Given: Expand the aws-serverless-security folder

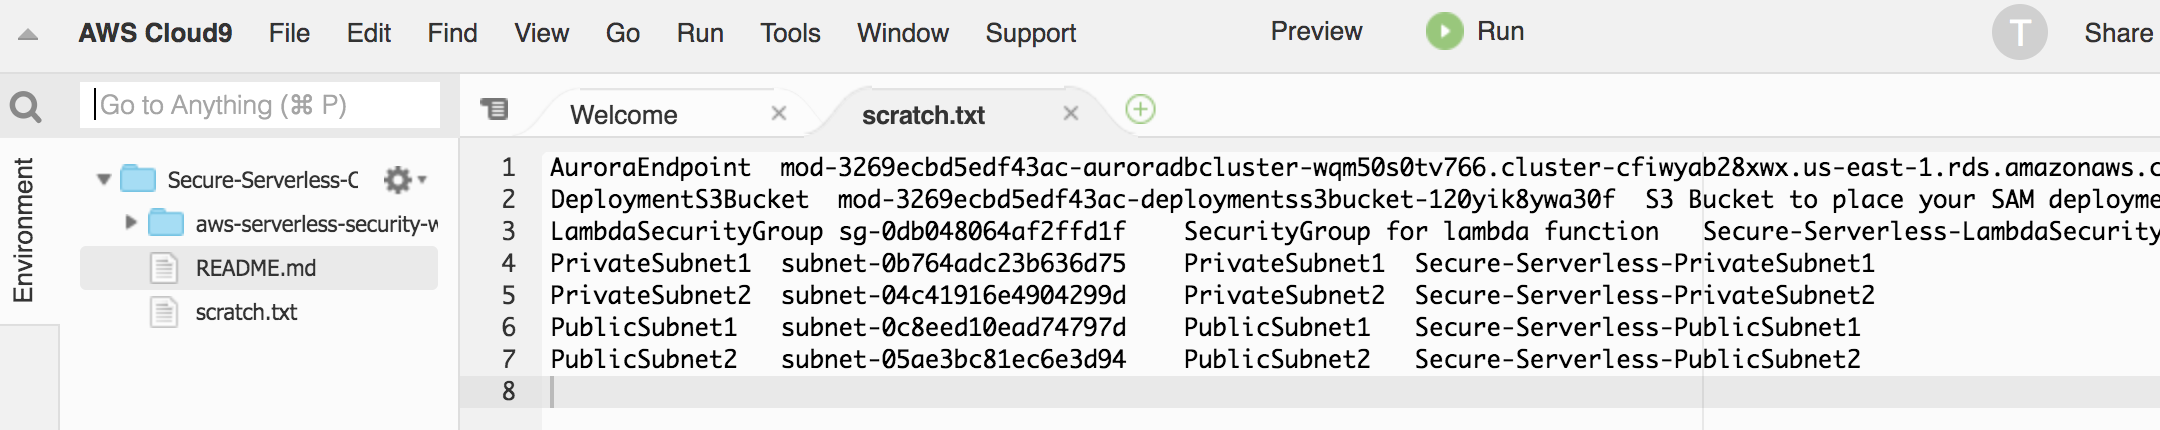Looking at the screenshot, I should click(x=130, y=223).
